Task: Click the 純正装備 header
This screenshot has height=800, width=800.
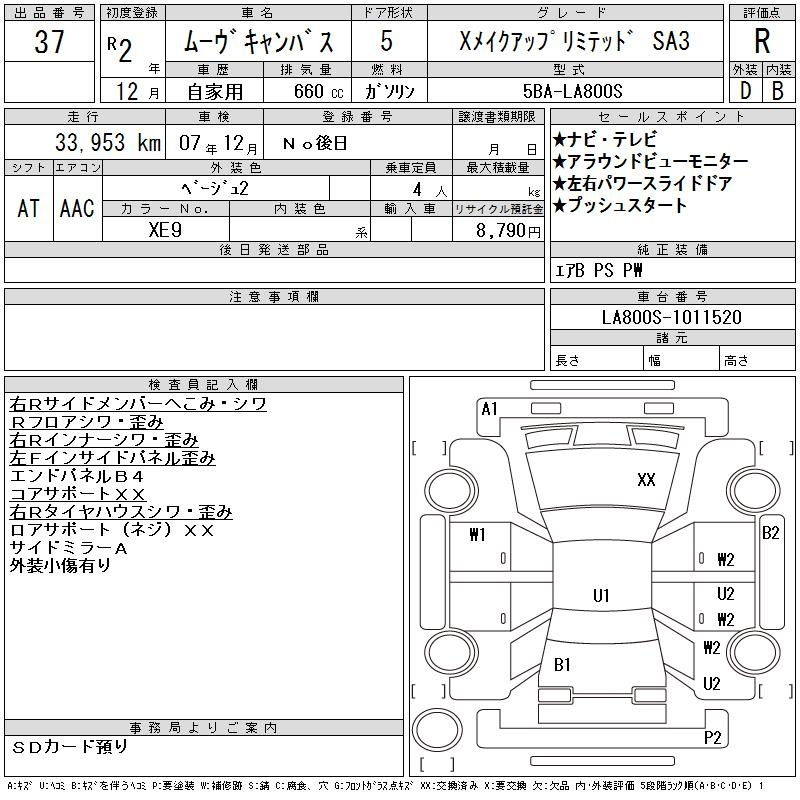Action: 672,250
